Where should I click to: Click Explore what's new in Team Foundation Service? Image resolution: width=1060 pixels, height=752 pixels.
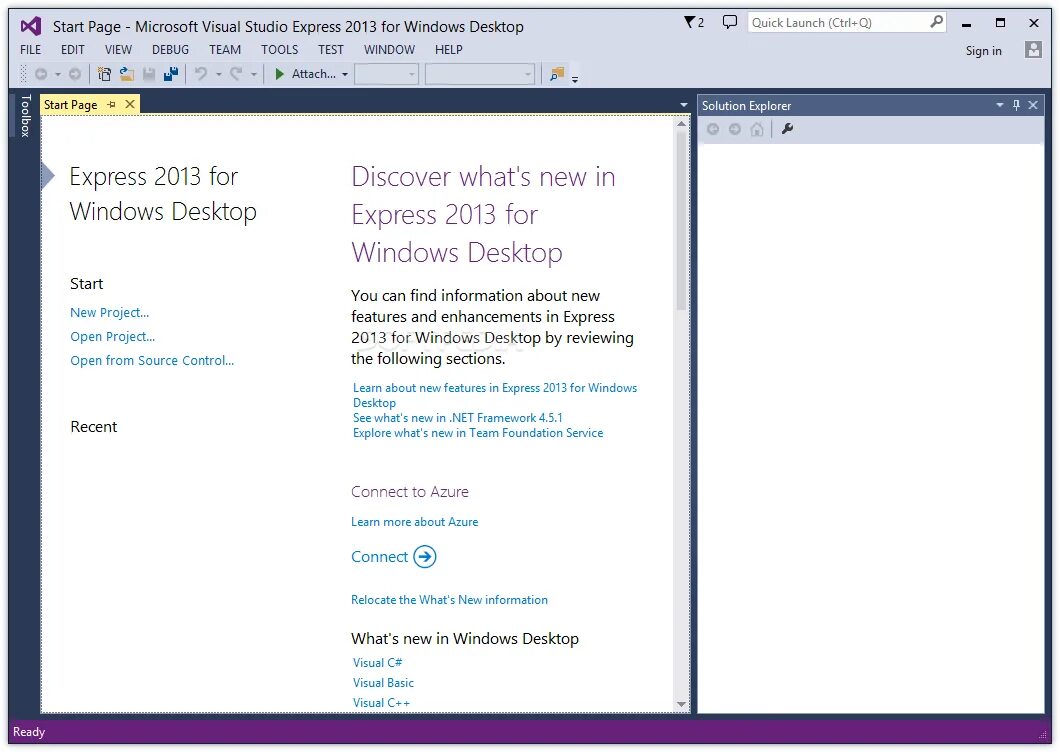(x=478, y=433)
